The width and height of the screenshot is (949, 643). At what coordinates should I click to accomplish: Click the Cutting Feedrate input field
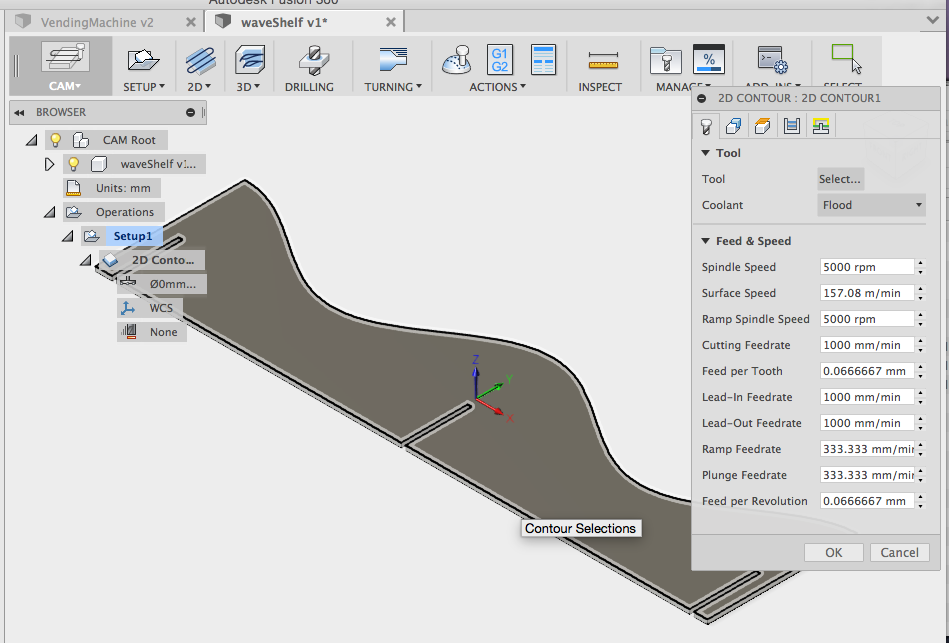pyautogui.click(x=867, y=345)
